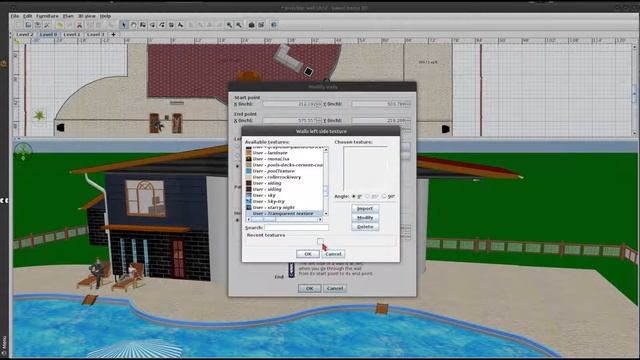Activate the Create rooms tool
640x360 pixels.
153,25
